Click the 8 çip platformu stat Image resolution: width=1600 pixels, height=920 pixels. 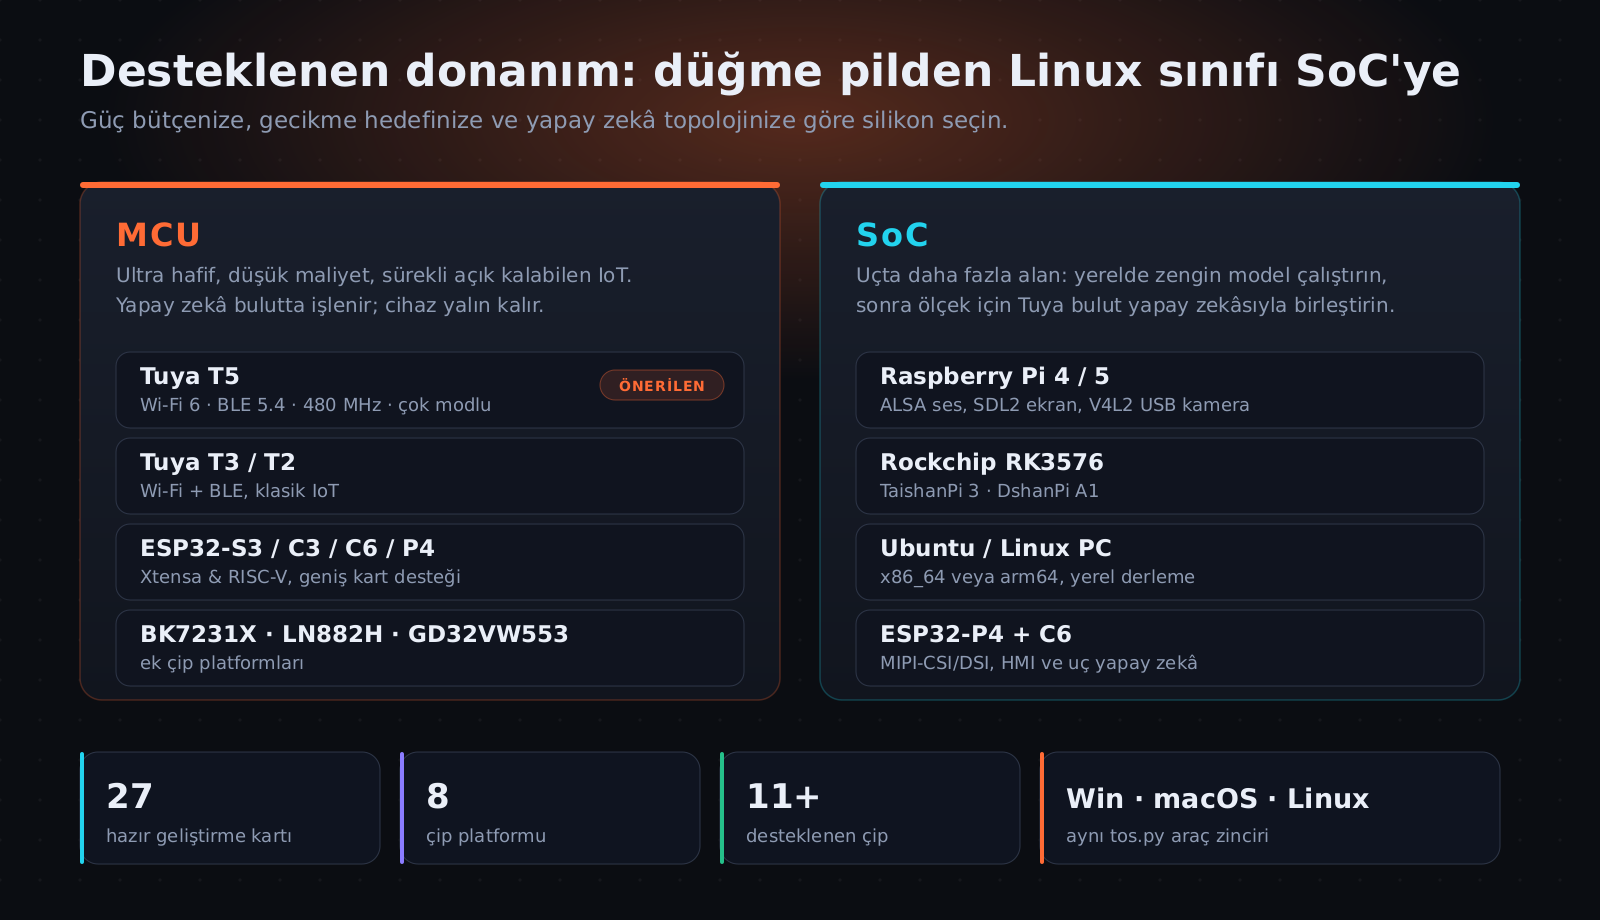click(550, 808)
